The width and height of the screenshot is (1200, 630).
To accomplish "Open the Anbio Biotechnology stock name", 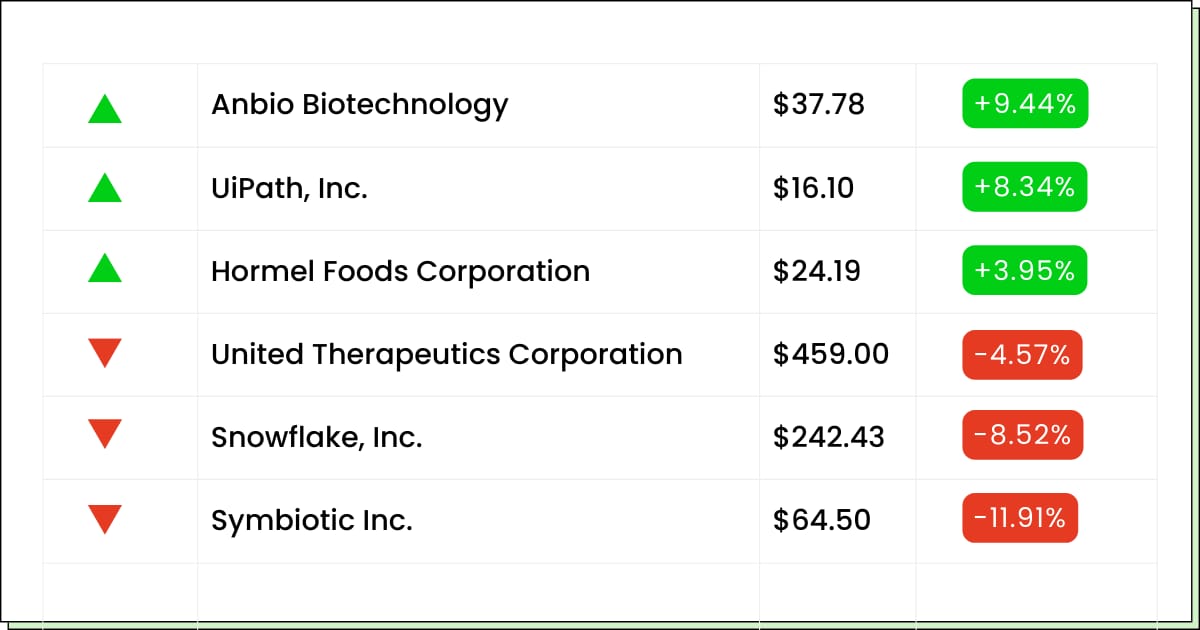I will tap(359, 104).
